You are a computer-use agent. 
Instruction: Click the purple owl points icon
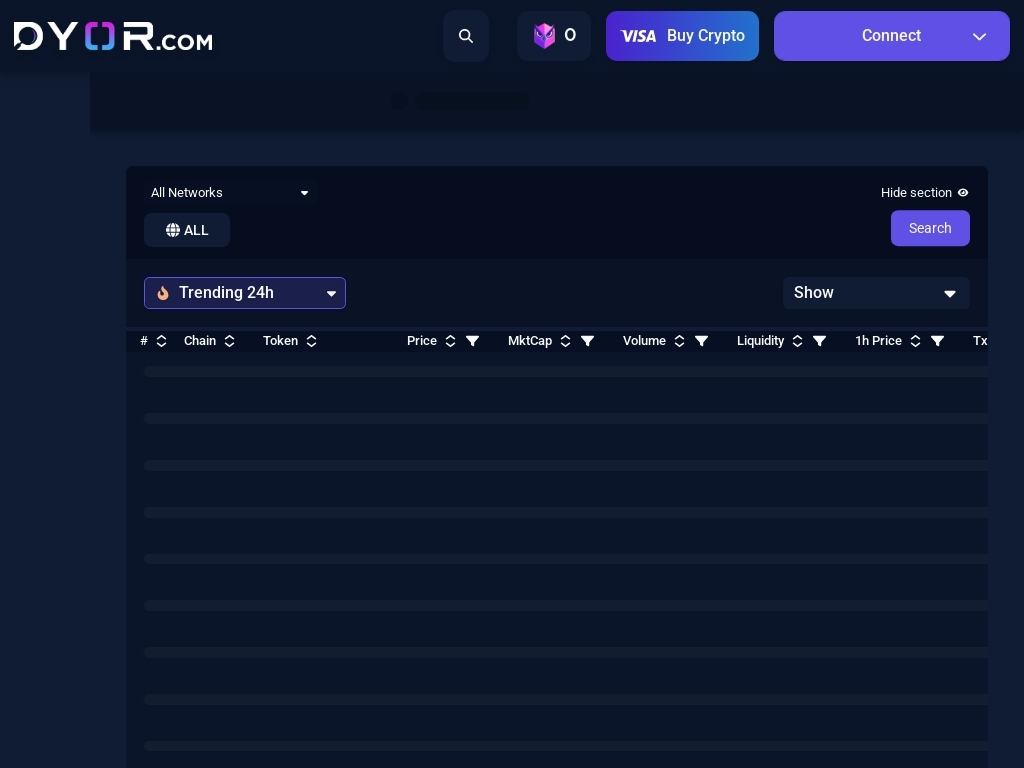[544, 36]
